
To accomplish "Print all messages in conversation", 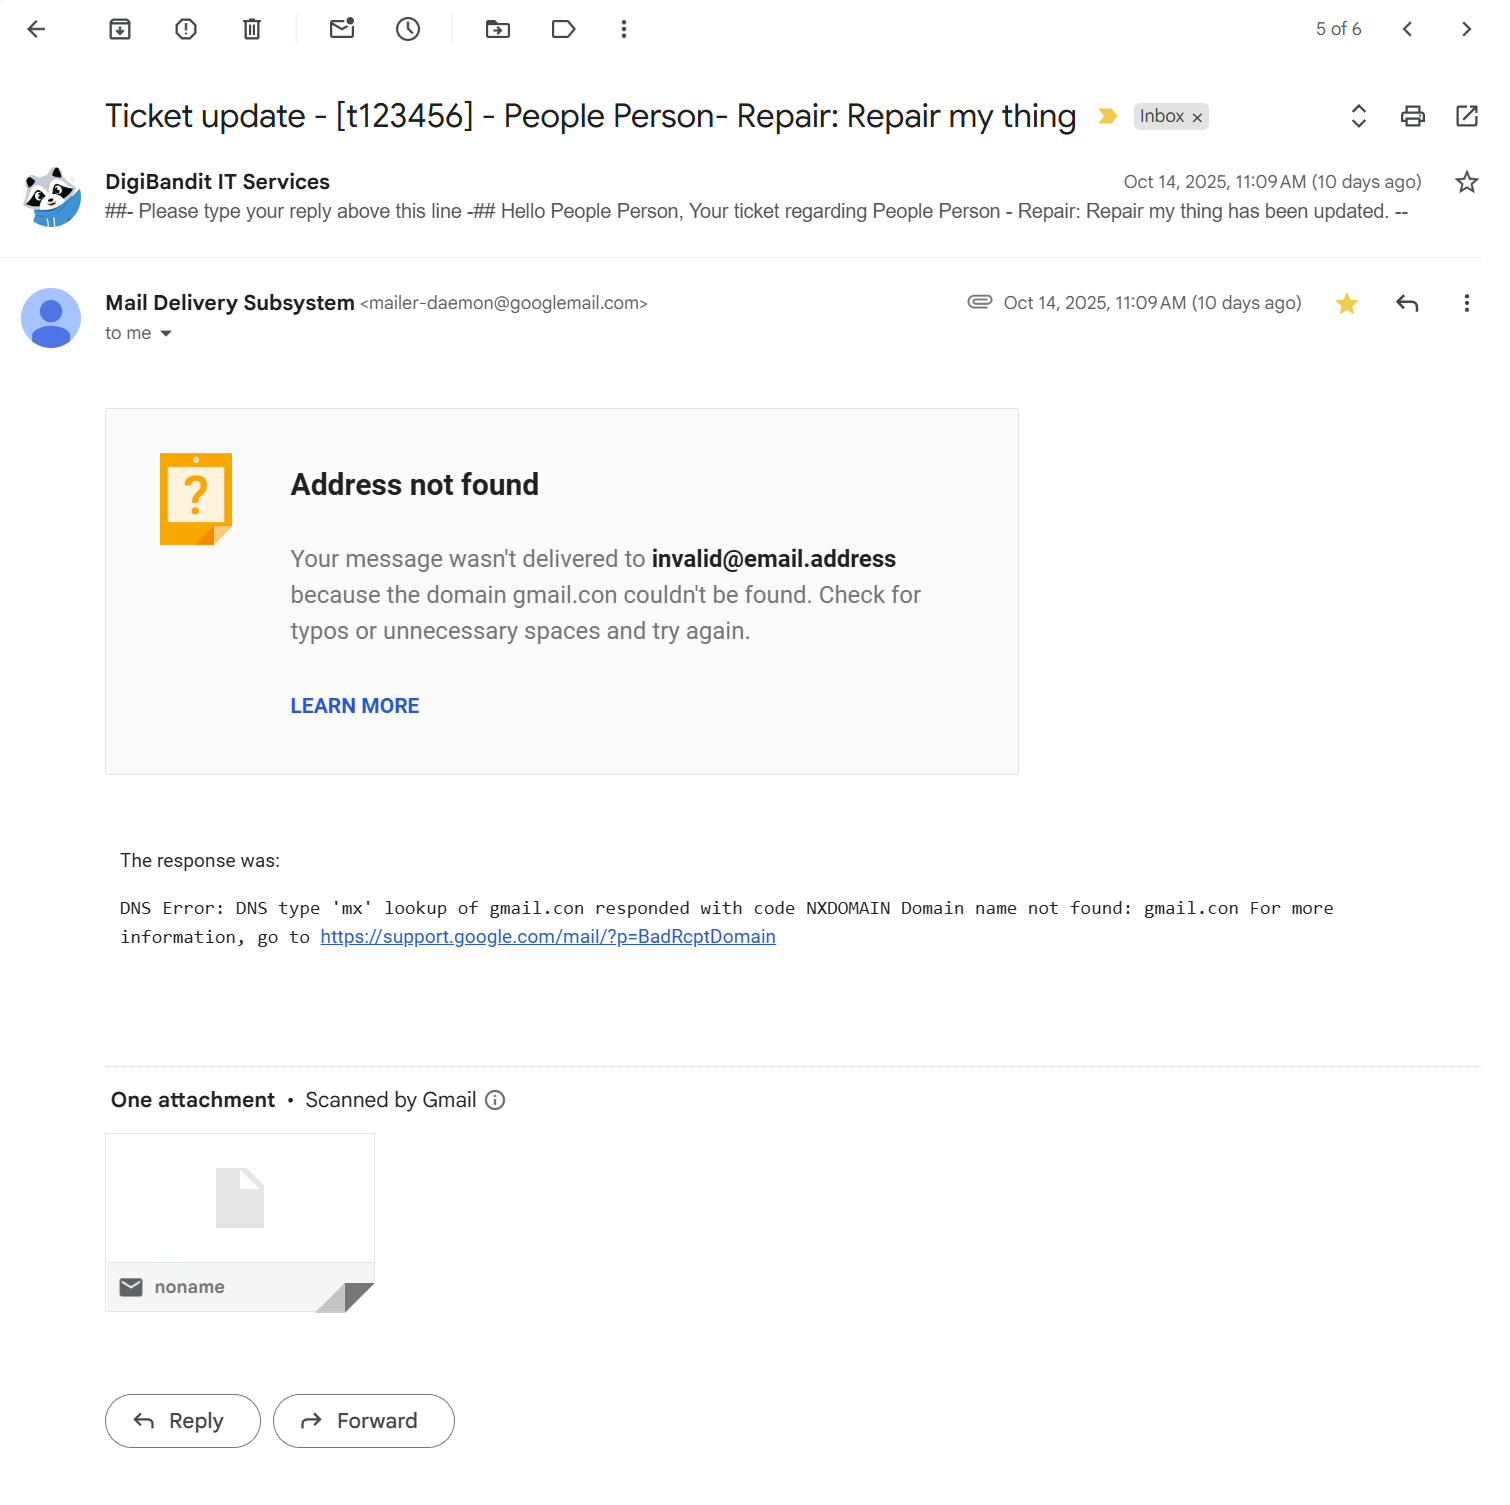I will pyautogui.click(x=1413, y=116).
